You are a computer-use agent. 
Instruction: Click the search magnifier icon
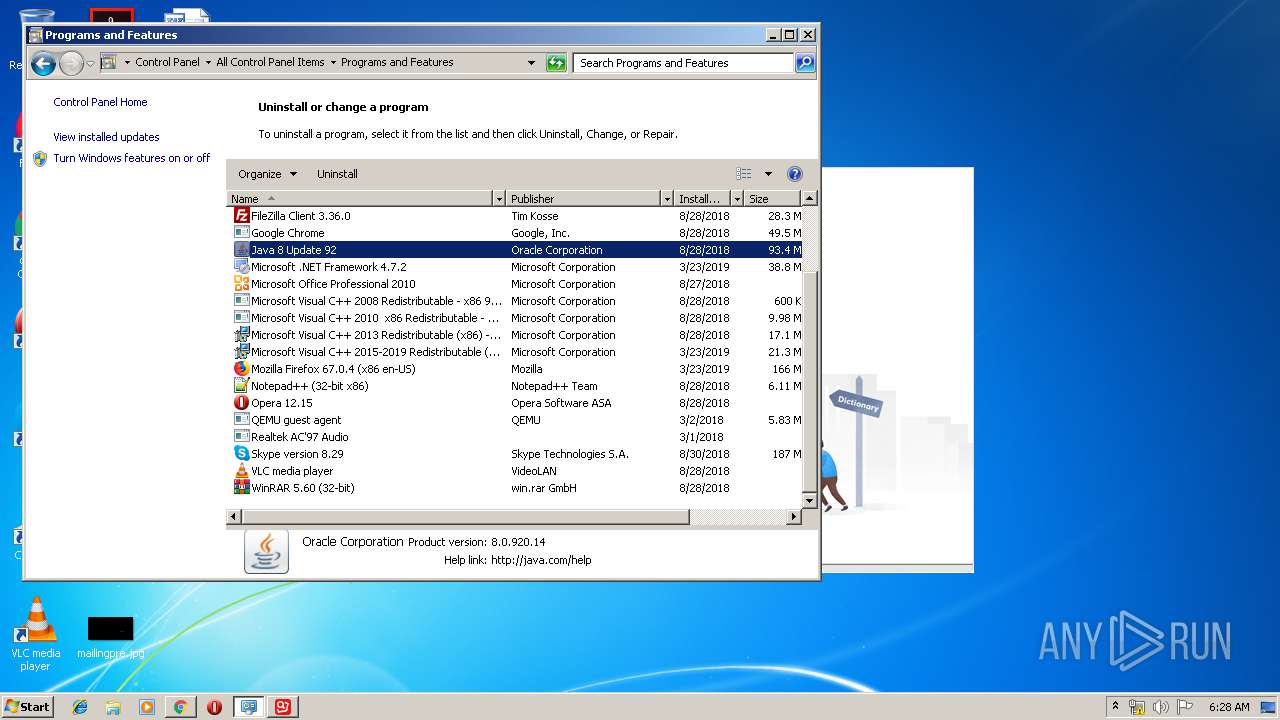tap(805, 63)
